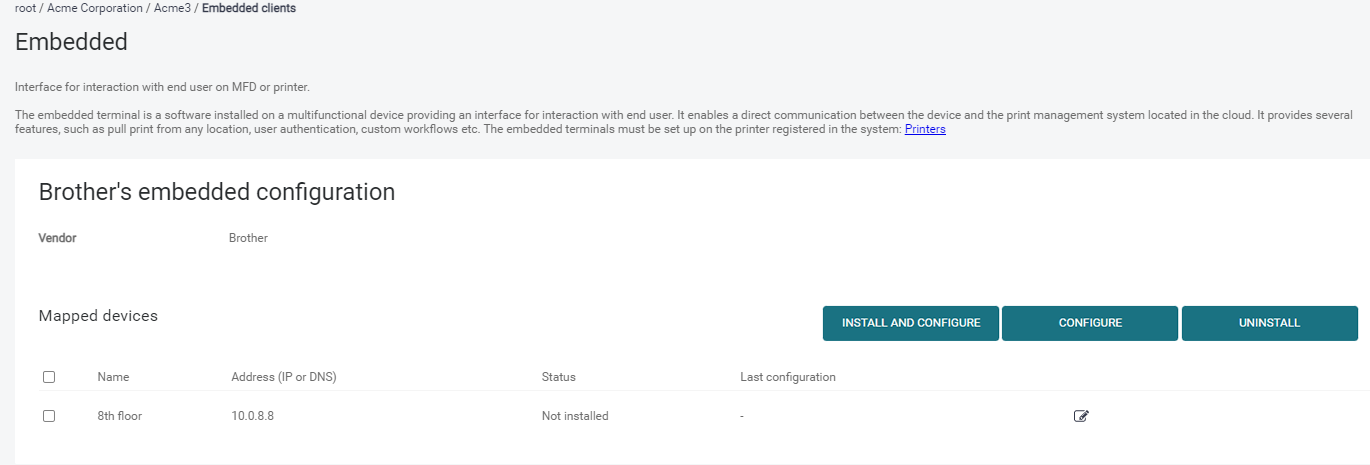Screen dimensions: 1370x465
Task: Click the Not installed status text
Action: tap(575, 416)
